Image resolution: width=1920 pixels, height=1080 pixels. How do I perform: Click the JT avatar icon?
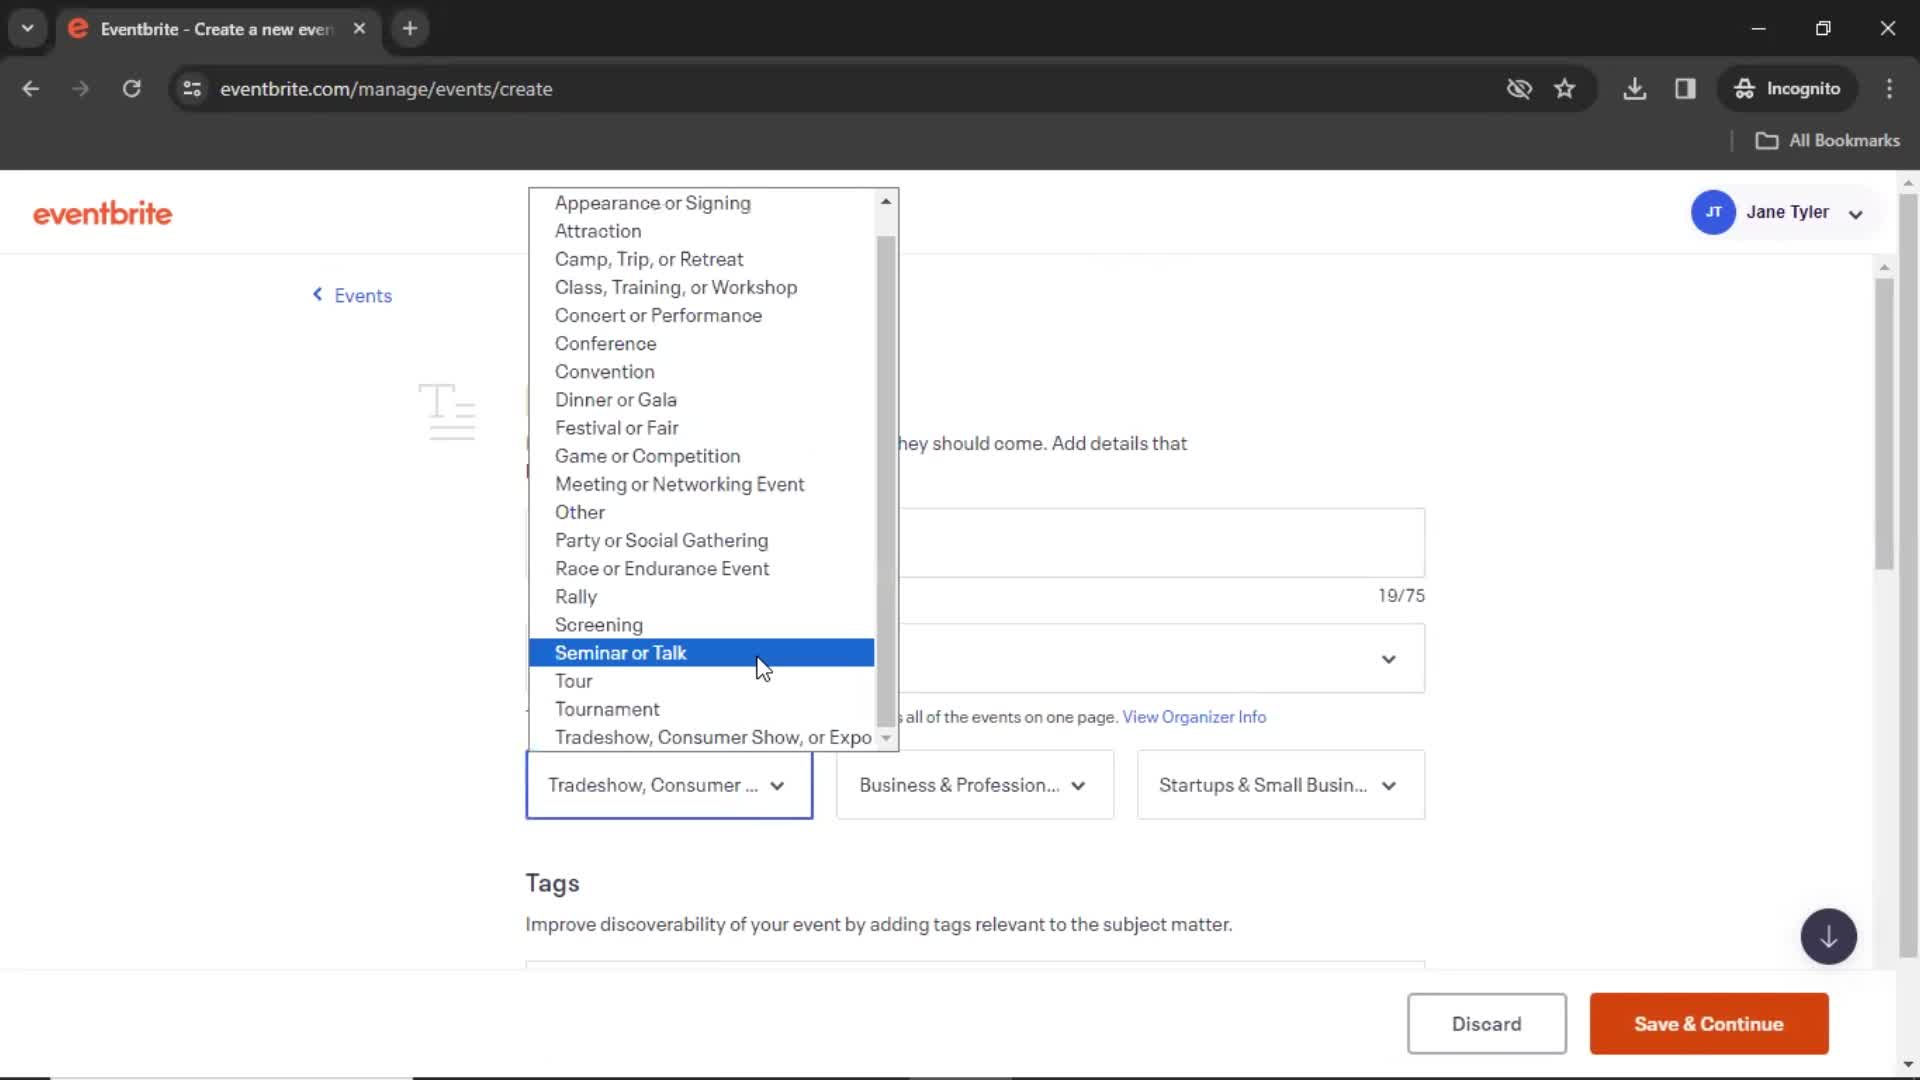pos(1713,212)
